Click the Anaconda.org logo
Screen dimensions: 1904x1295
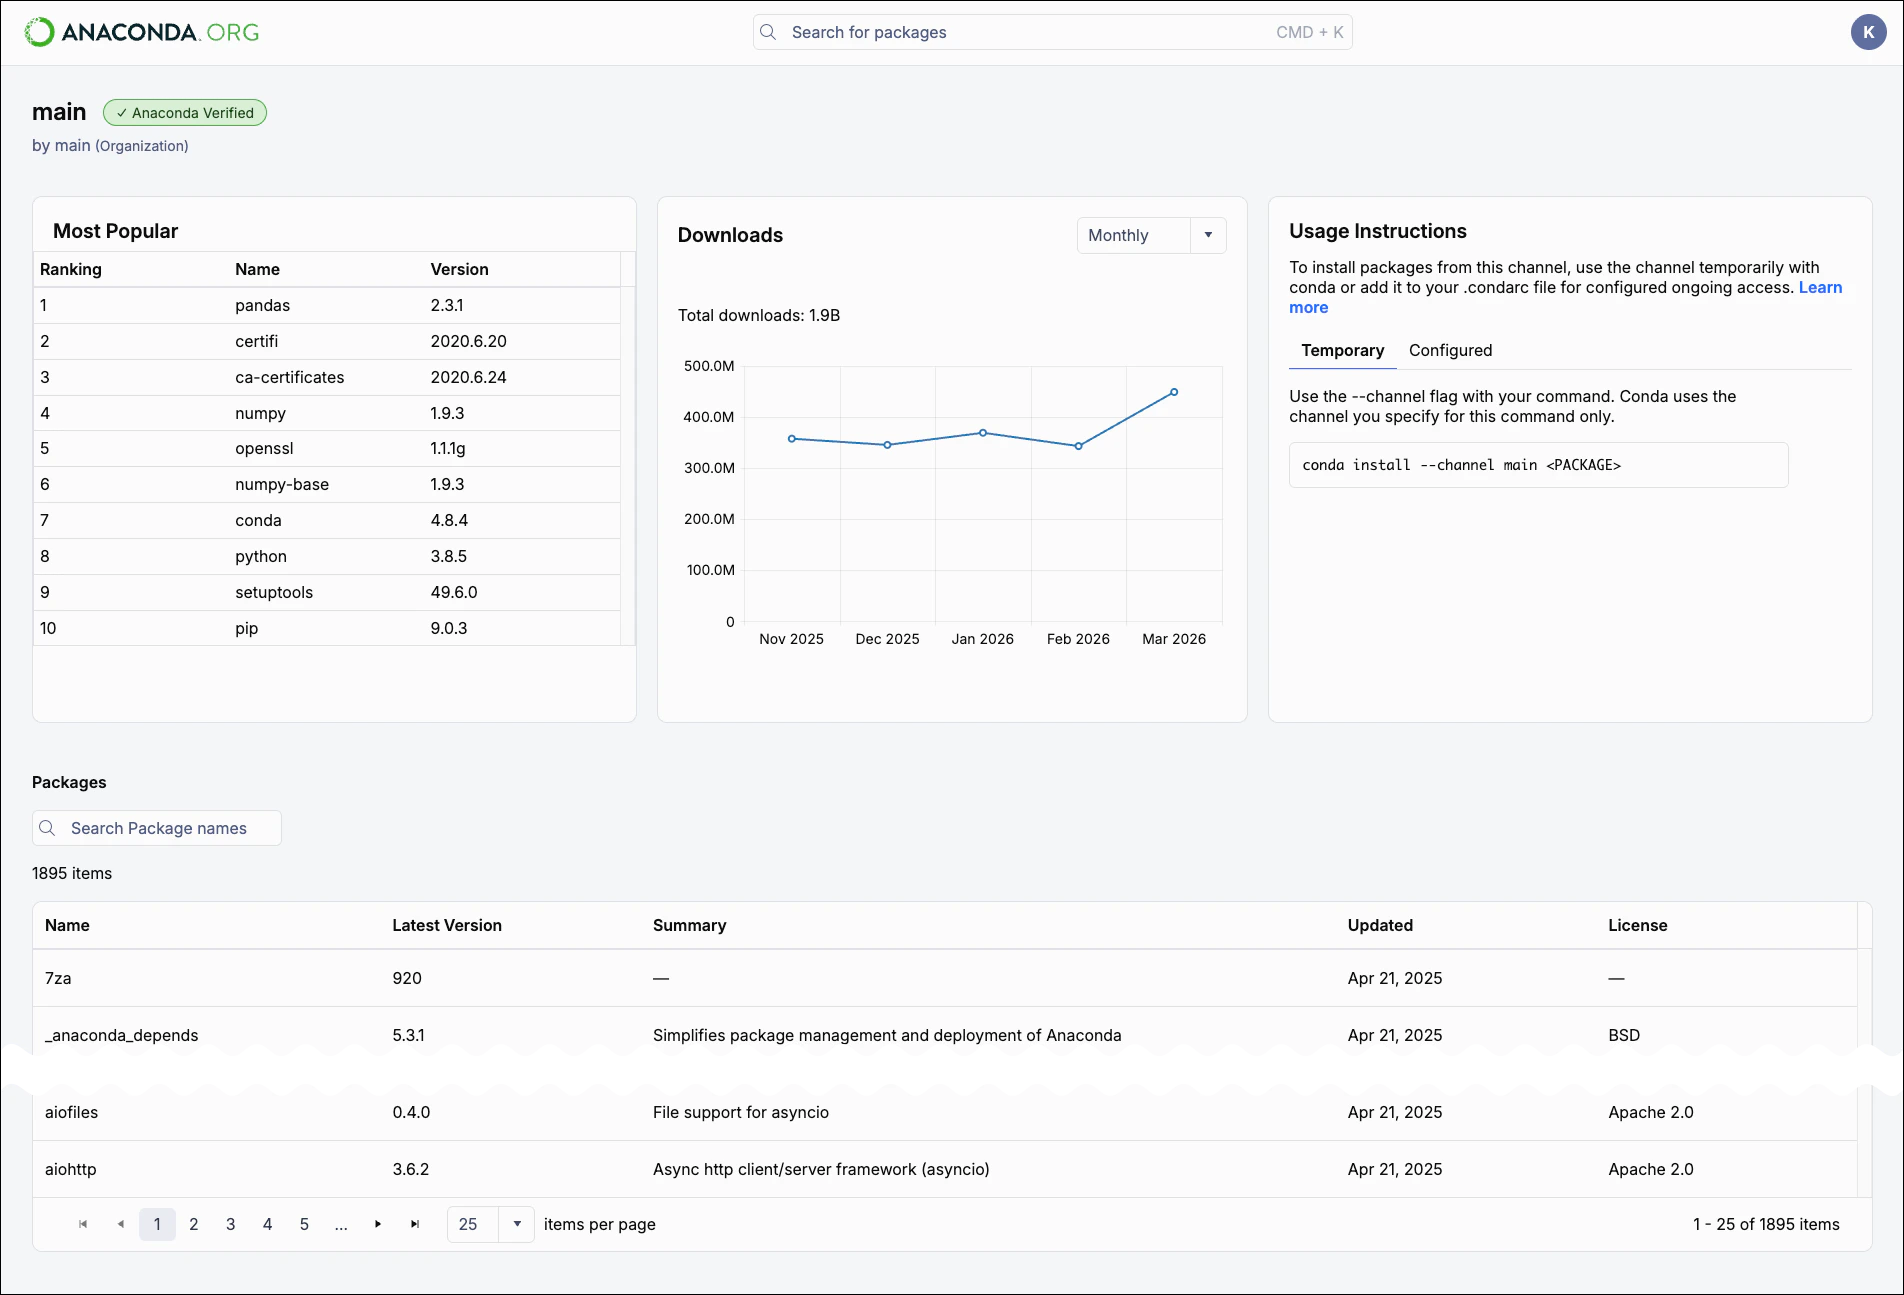coord(142,32)
